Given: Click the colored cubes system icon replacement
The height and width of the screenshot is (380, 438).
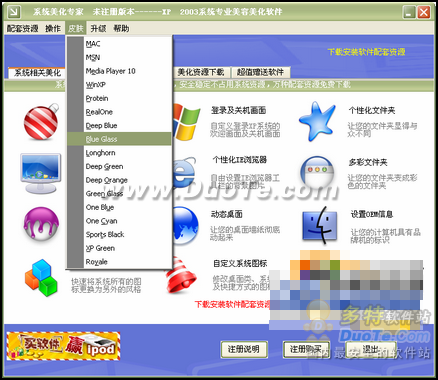Looking at the screenshot, I should [x=41, y=278].
